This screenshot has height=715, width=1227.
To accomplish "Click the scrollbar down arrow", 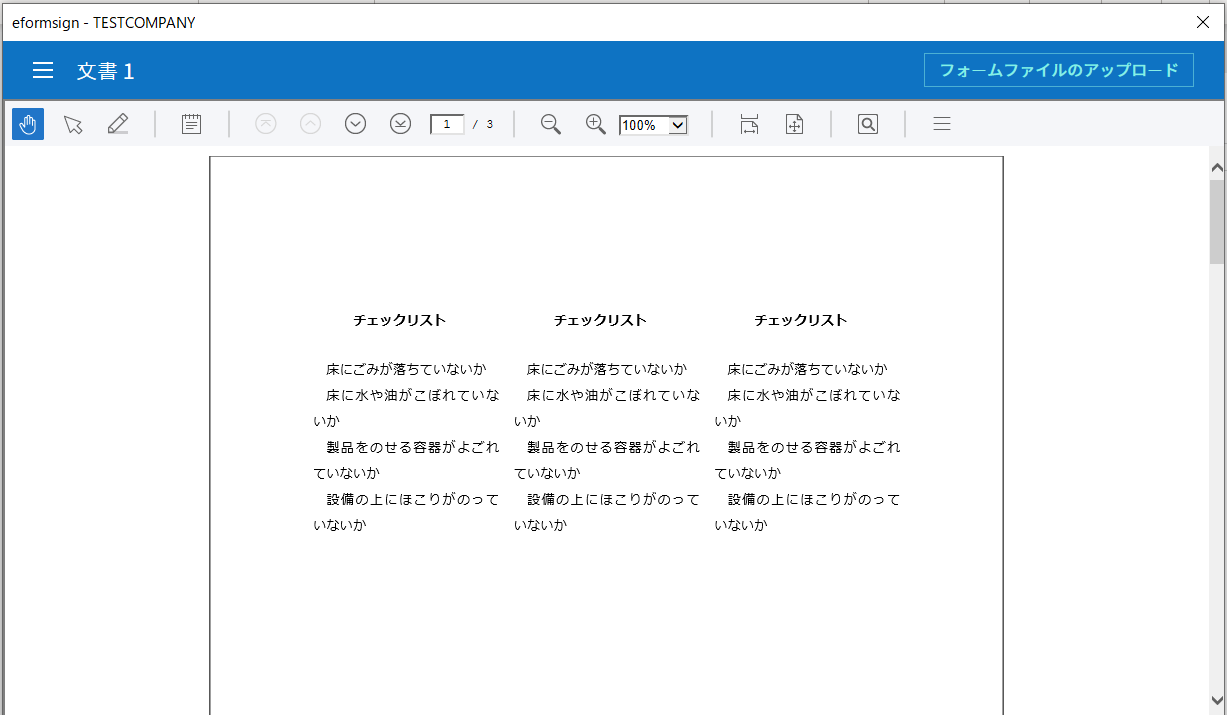I will click(1217, 701).
